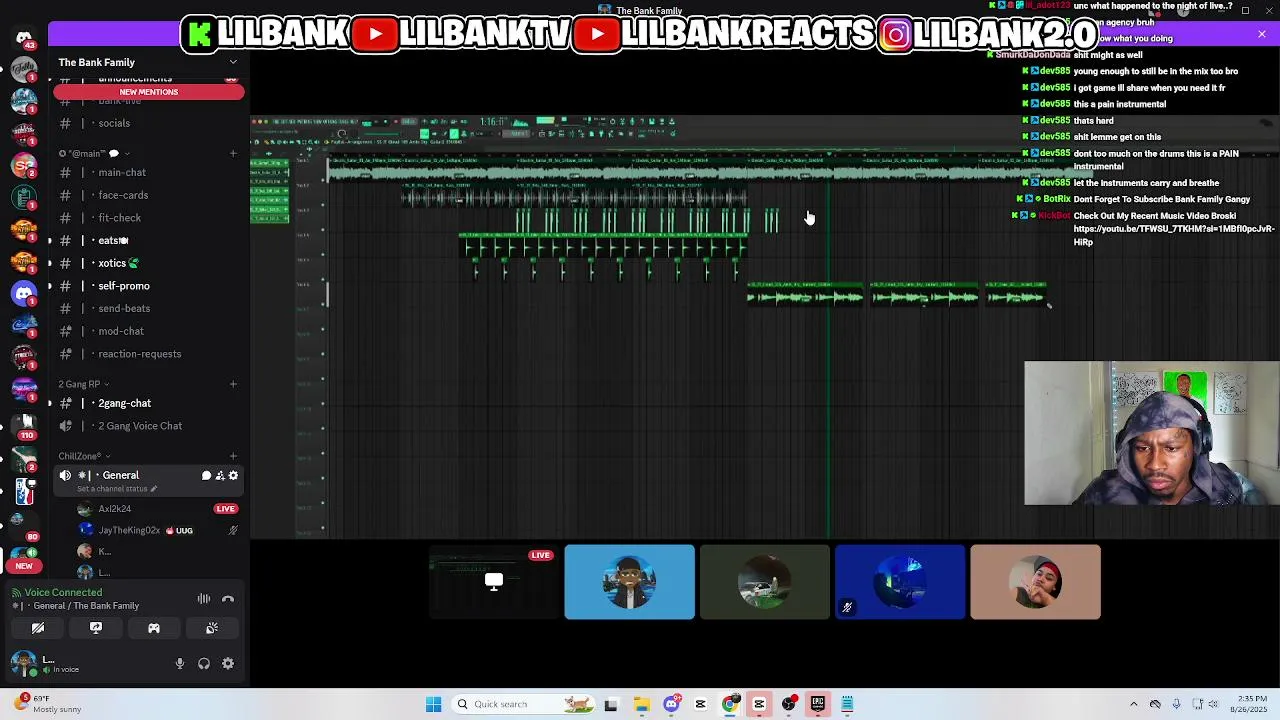
Task: Open Google Chrome from the taskbar
Action: pos(730,704)
